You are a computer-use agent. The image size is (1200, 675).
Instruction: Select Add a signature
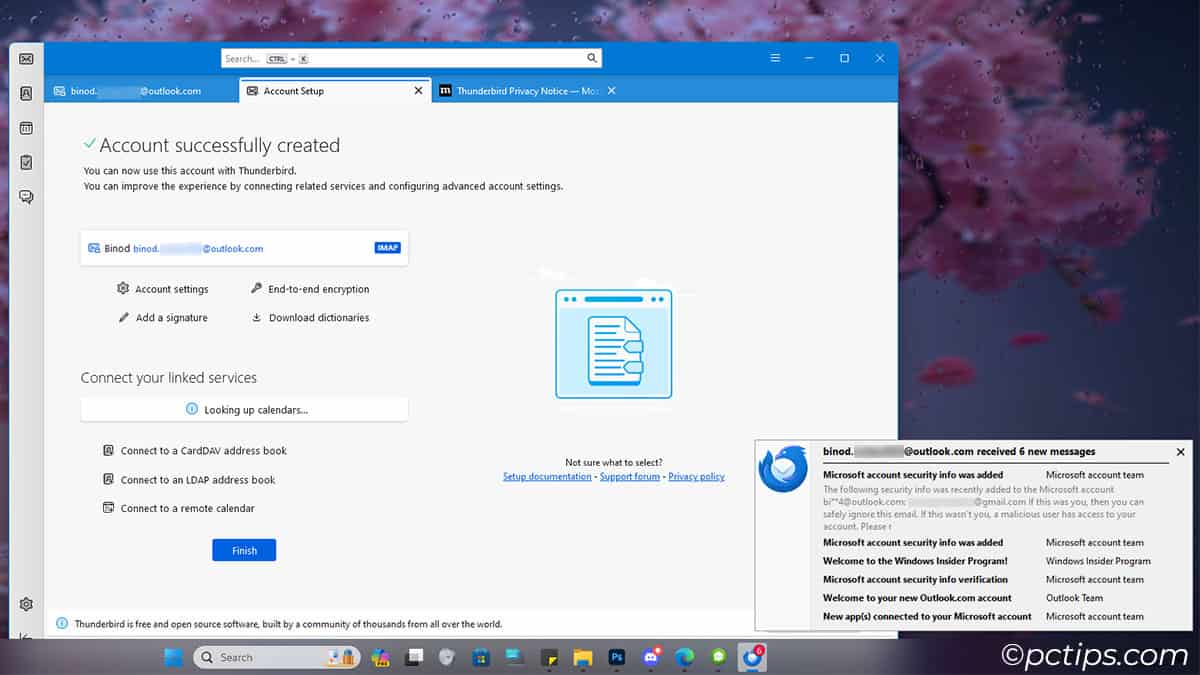coord(171,318)
